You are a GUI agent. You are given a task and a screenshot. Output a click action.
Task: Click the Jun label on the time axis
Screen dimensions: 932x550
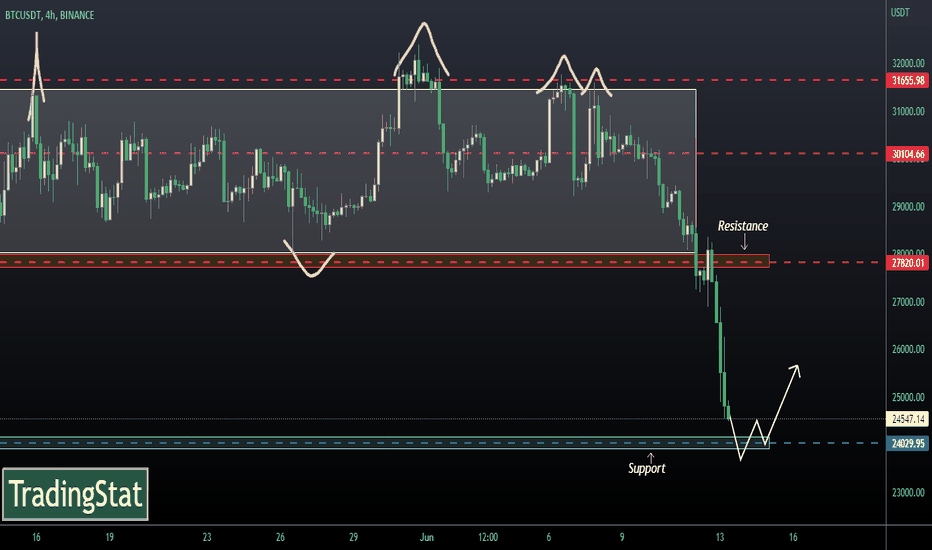pos(426,538)
